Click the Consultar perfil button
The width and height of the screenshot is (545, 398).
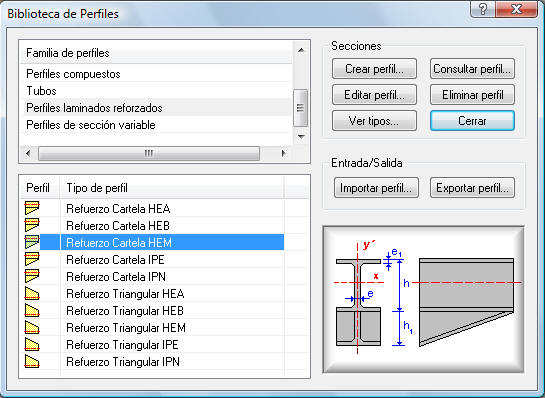coord(472,69)
